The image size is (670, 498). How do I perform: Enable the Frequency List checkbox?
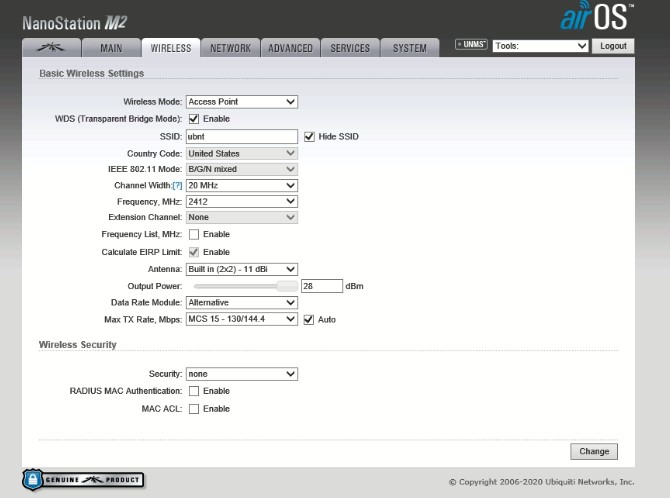tap(194, 234)
